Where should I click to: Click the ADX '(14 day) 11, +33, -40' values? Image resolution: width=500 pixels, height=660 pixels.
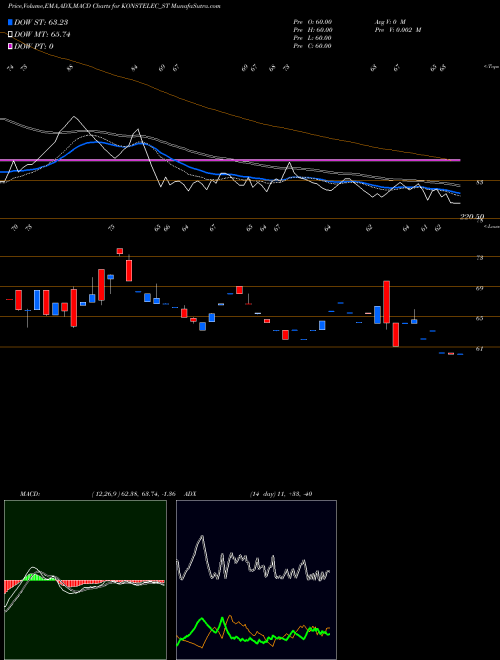281,494
